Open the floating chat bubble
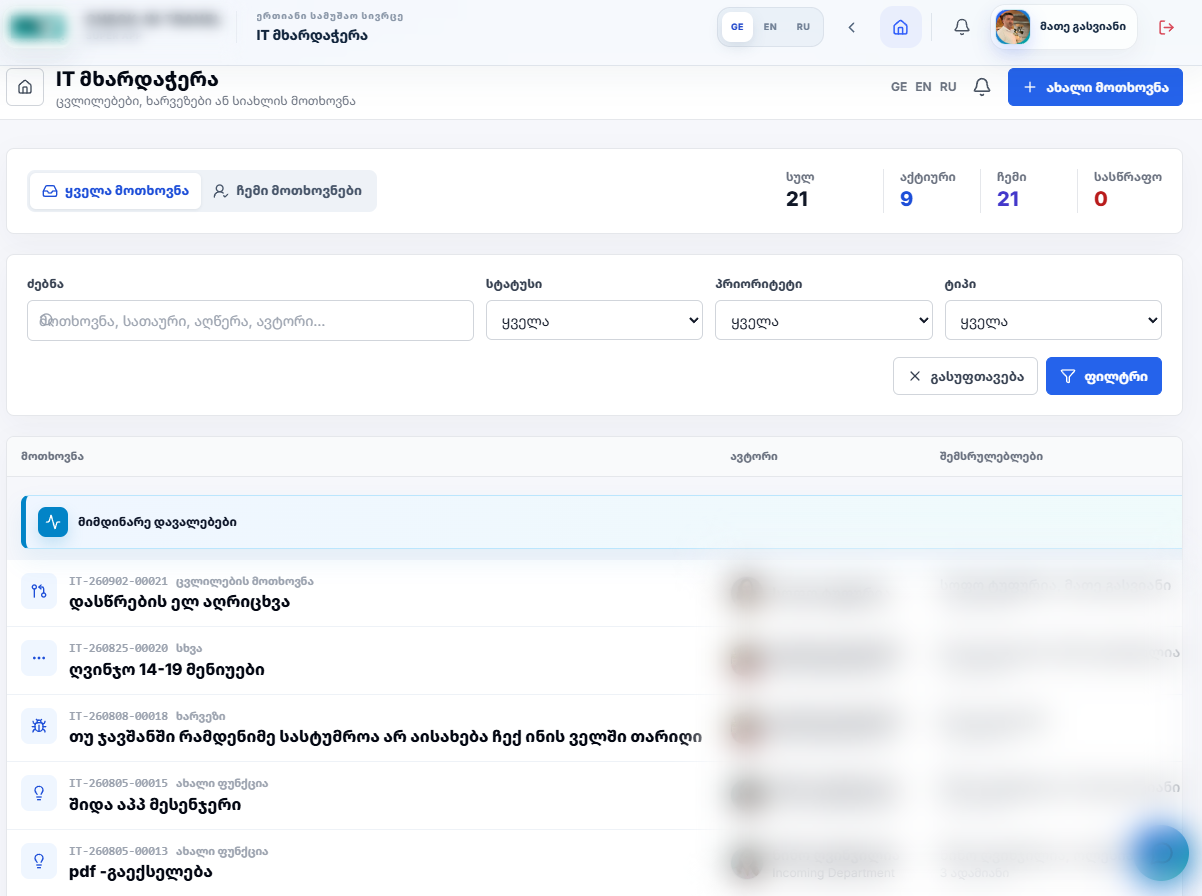Image resolution: width=1202 pixels, height=896 pixels. [x=1162, y=853]
